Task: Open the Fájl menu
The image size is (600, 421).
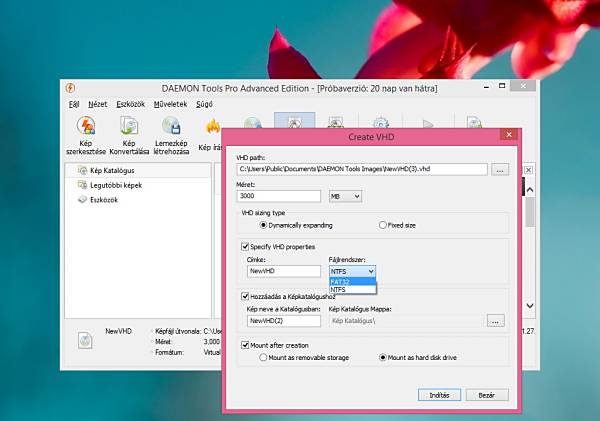Action: coord(74,104)
